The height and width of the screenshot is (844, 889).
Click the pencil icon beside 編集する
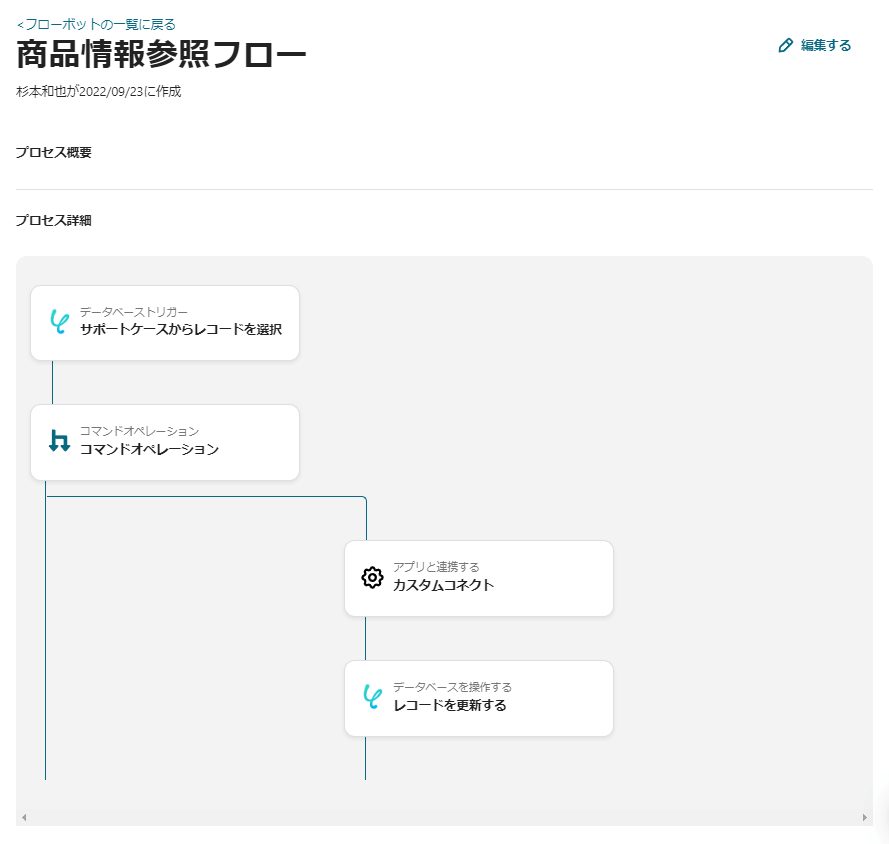(786, 45)
